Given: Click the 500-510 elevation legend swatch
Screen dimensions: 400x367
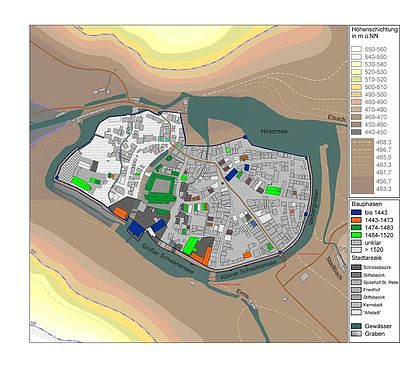Looking at the screenshot, I should [357, 87].
